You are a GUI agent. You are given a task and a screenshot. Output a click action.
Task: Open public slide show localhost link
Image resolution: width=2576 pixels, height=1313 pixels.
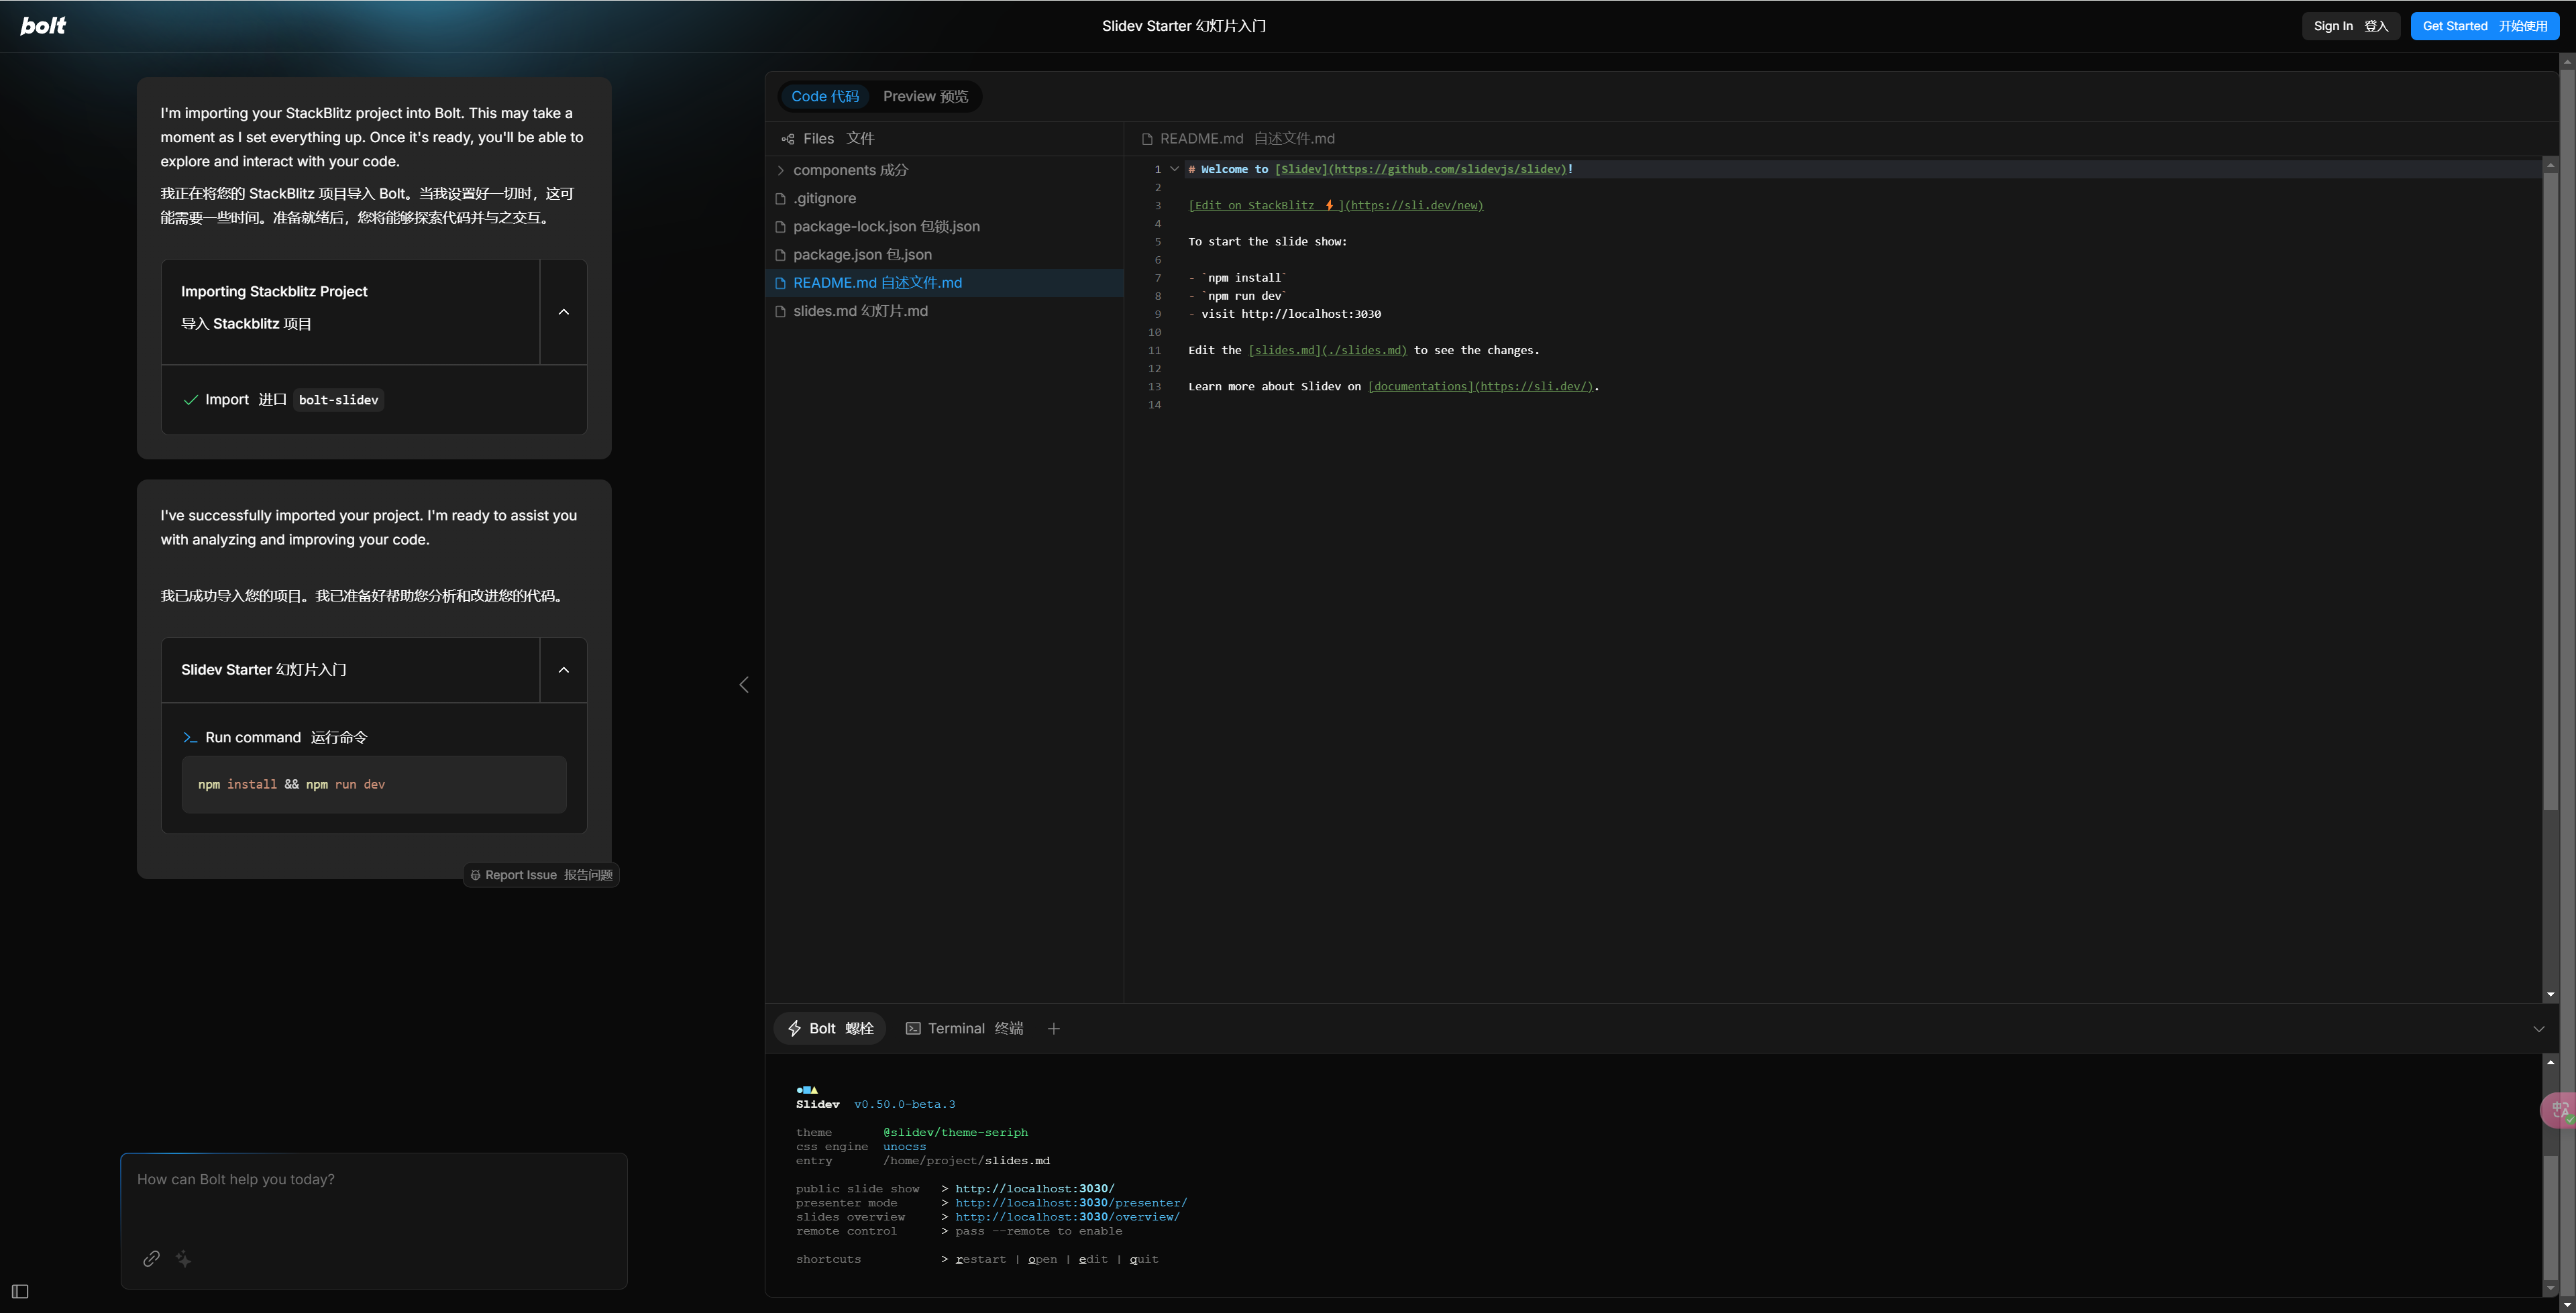click(1035, 1189)
